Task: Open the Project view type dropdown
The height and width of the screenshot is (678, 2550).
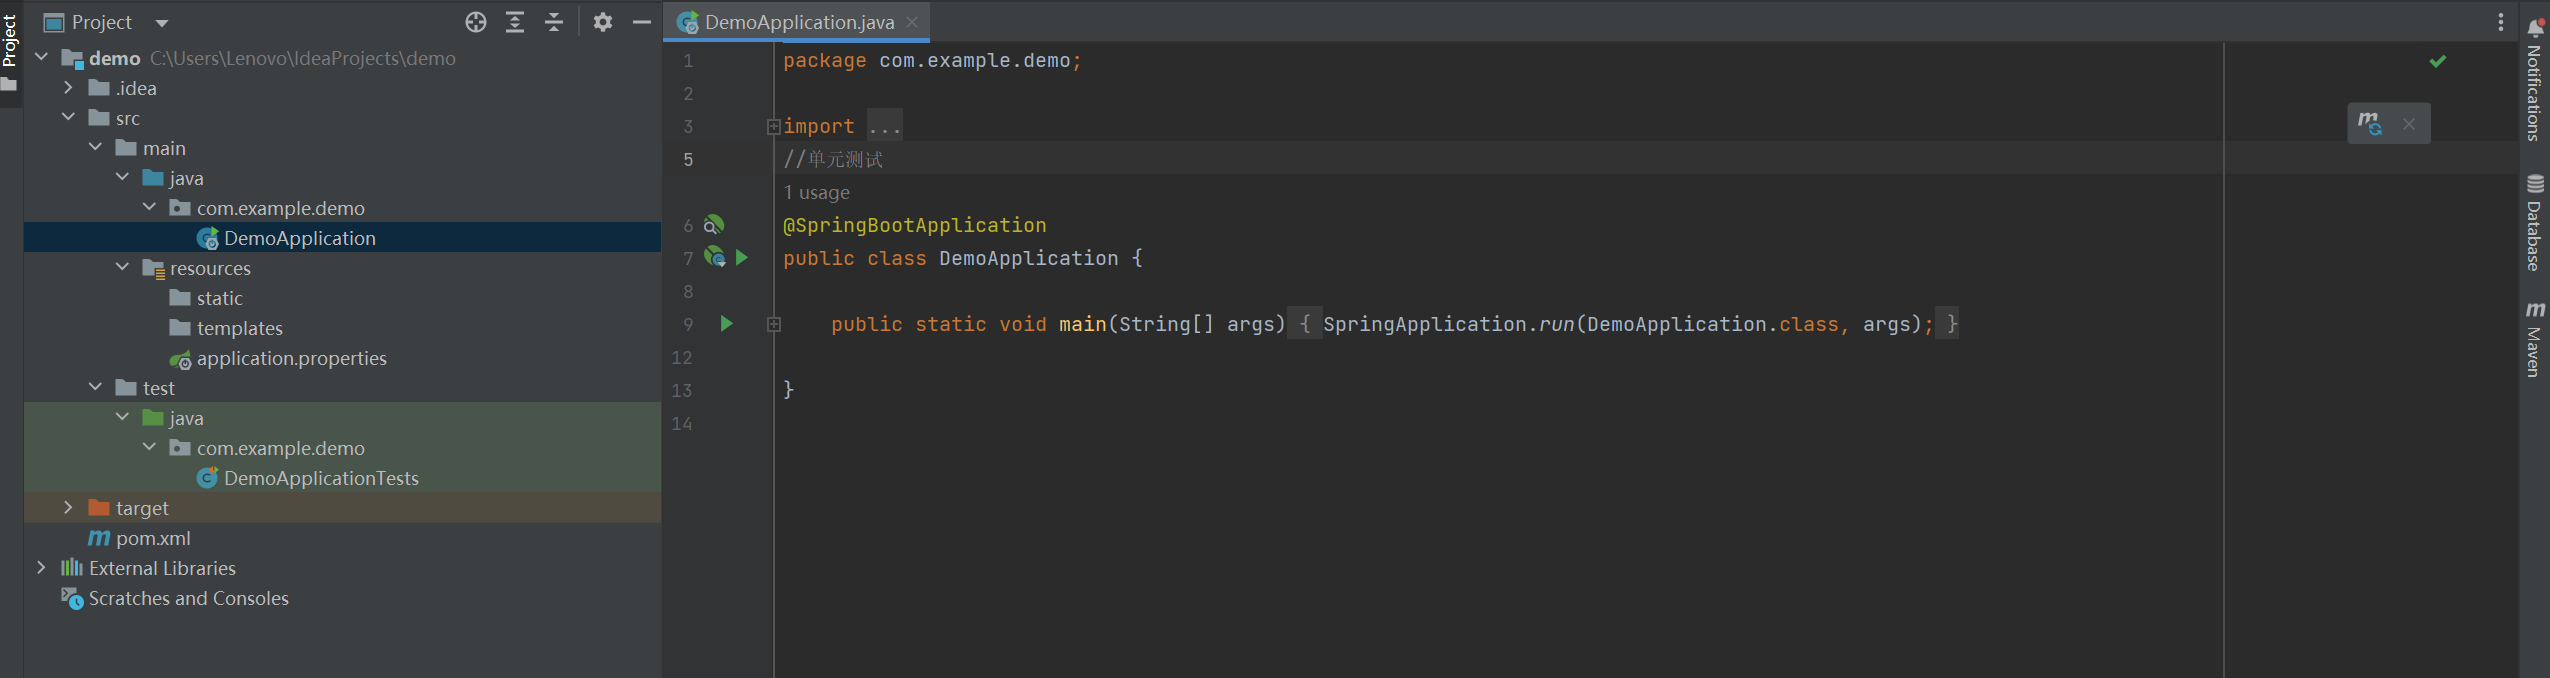Action: (x=162, y=23)
